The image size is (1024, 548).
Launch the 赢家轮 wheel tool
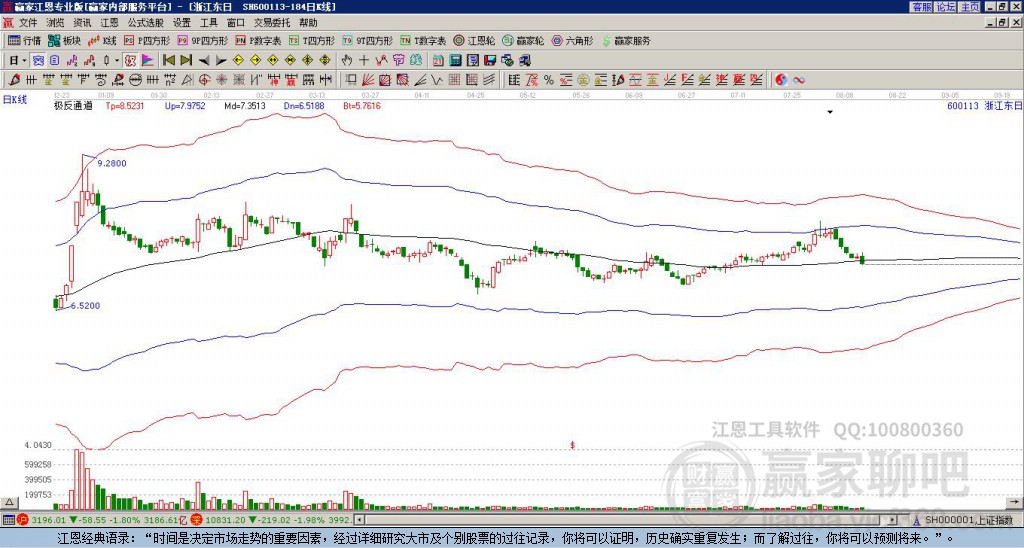(x=523, y=40)
